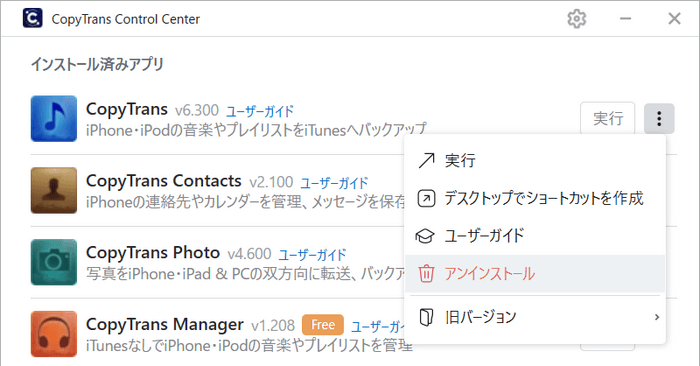The height and width of the screenshot is (366, 700).
Task: Minimize the CopyTrans Control Center window
Action: point(625,19)
